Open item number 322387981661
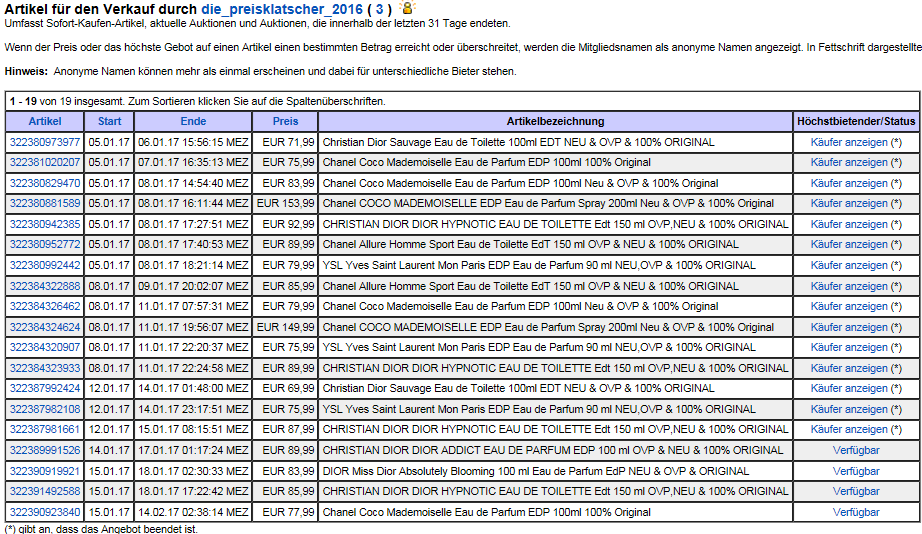 (45, 429)
